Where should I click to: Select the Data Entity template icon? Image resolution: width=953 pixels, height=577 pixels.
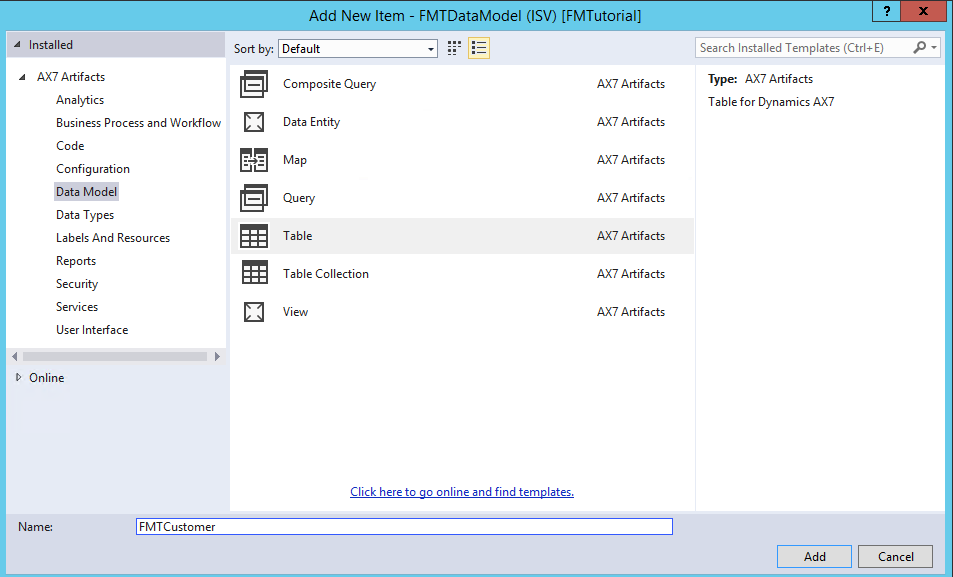[254, 122]
